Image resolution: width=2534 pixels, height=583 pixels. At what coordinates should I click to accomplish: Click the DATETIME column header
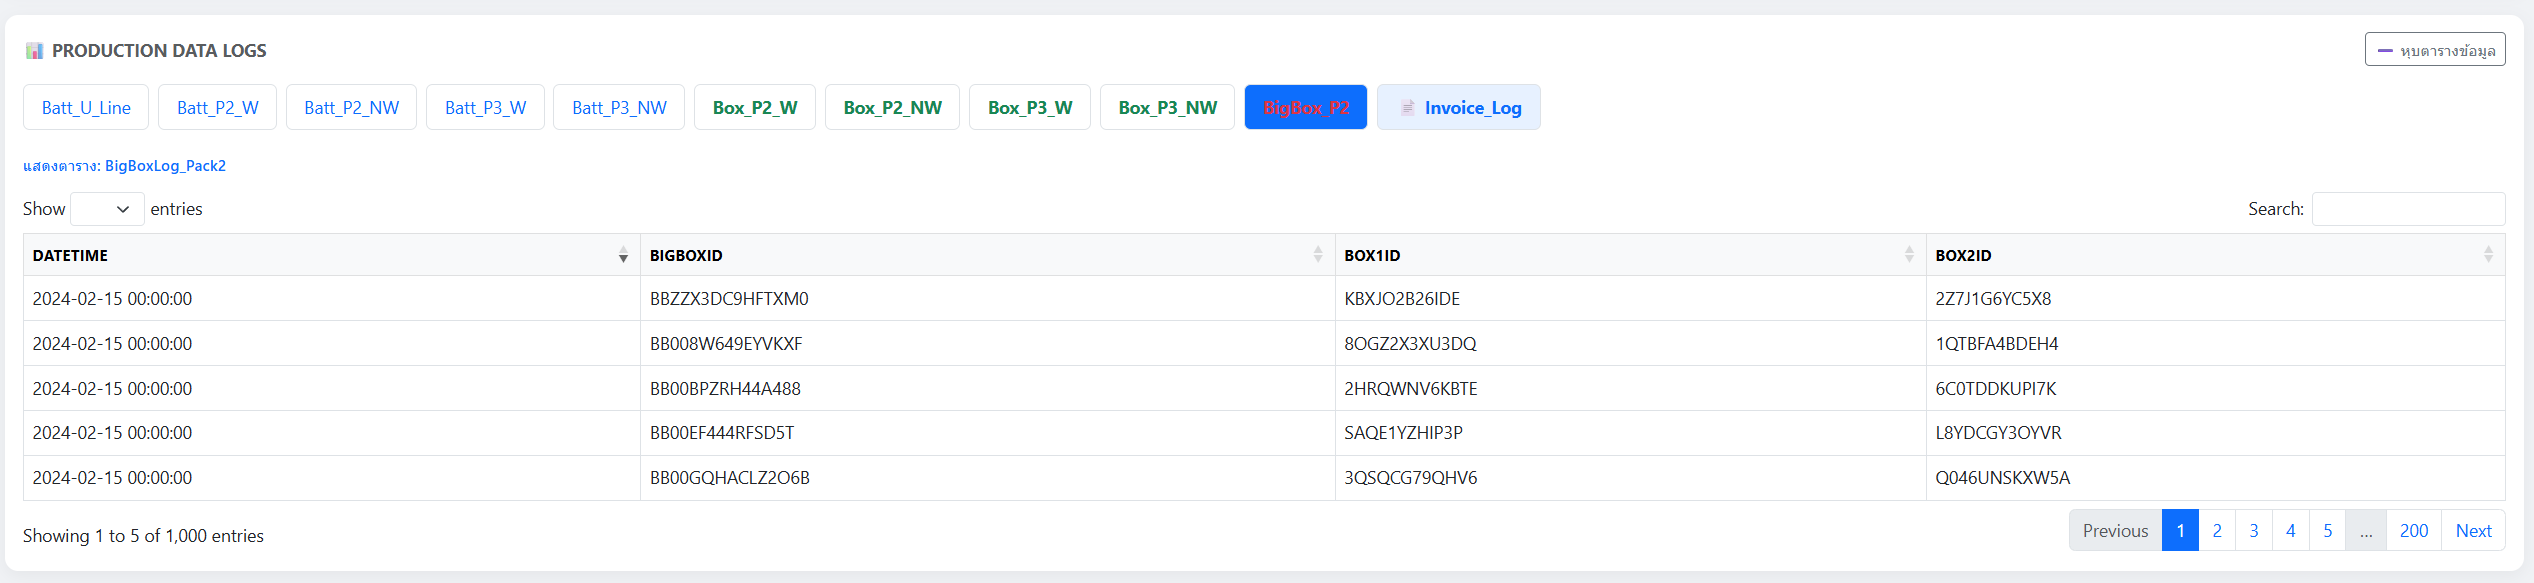tap(332, 255)
